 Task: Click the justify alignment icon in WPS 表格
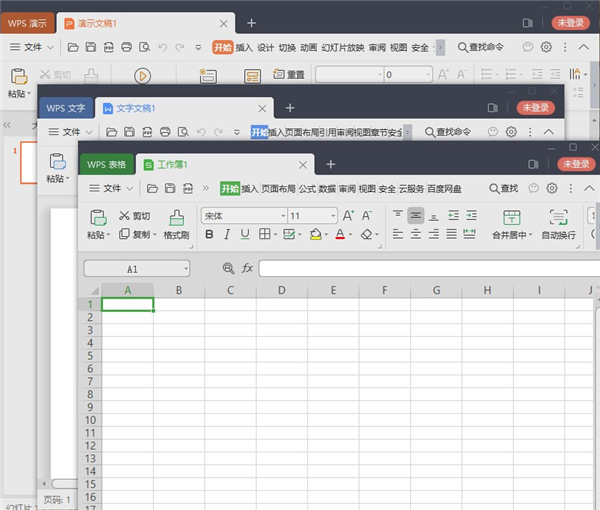[x=452, y=234]
